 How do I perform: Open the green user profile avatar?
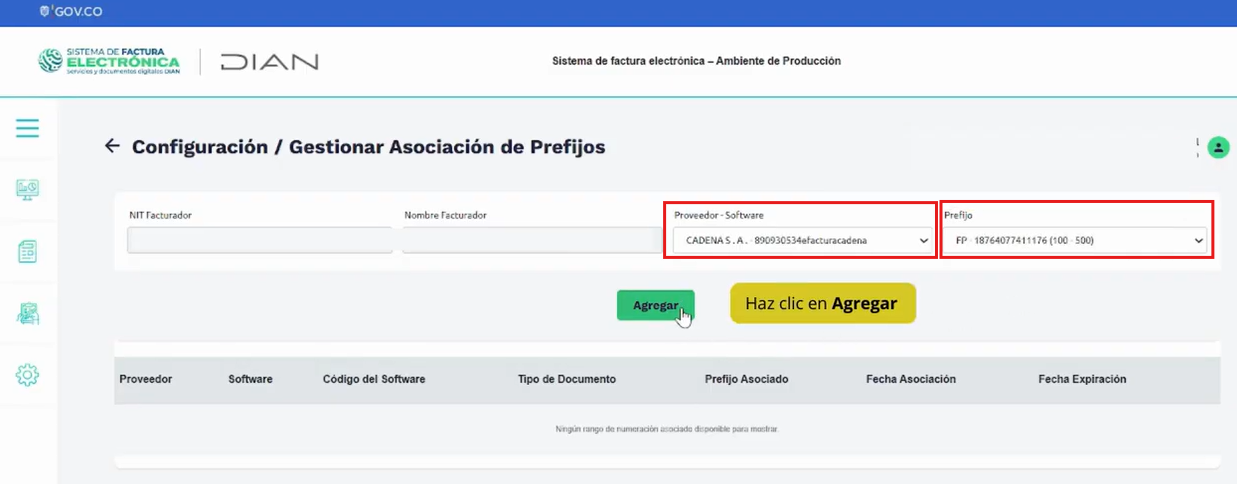click(x=1217, y=147)
